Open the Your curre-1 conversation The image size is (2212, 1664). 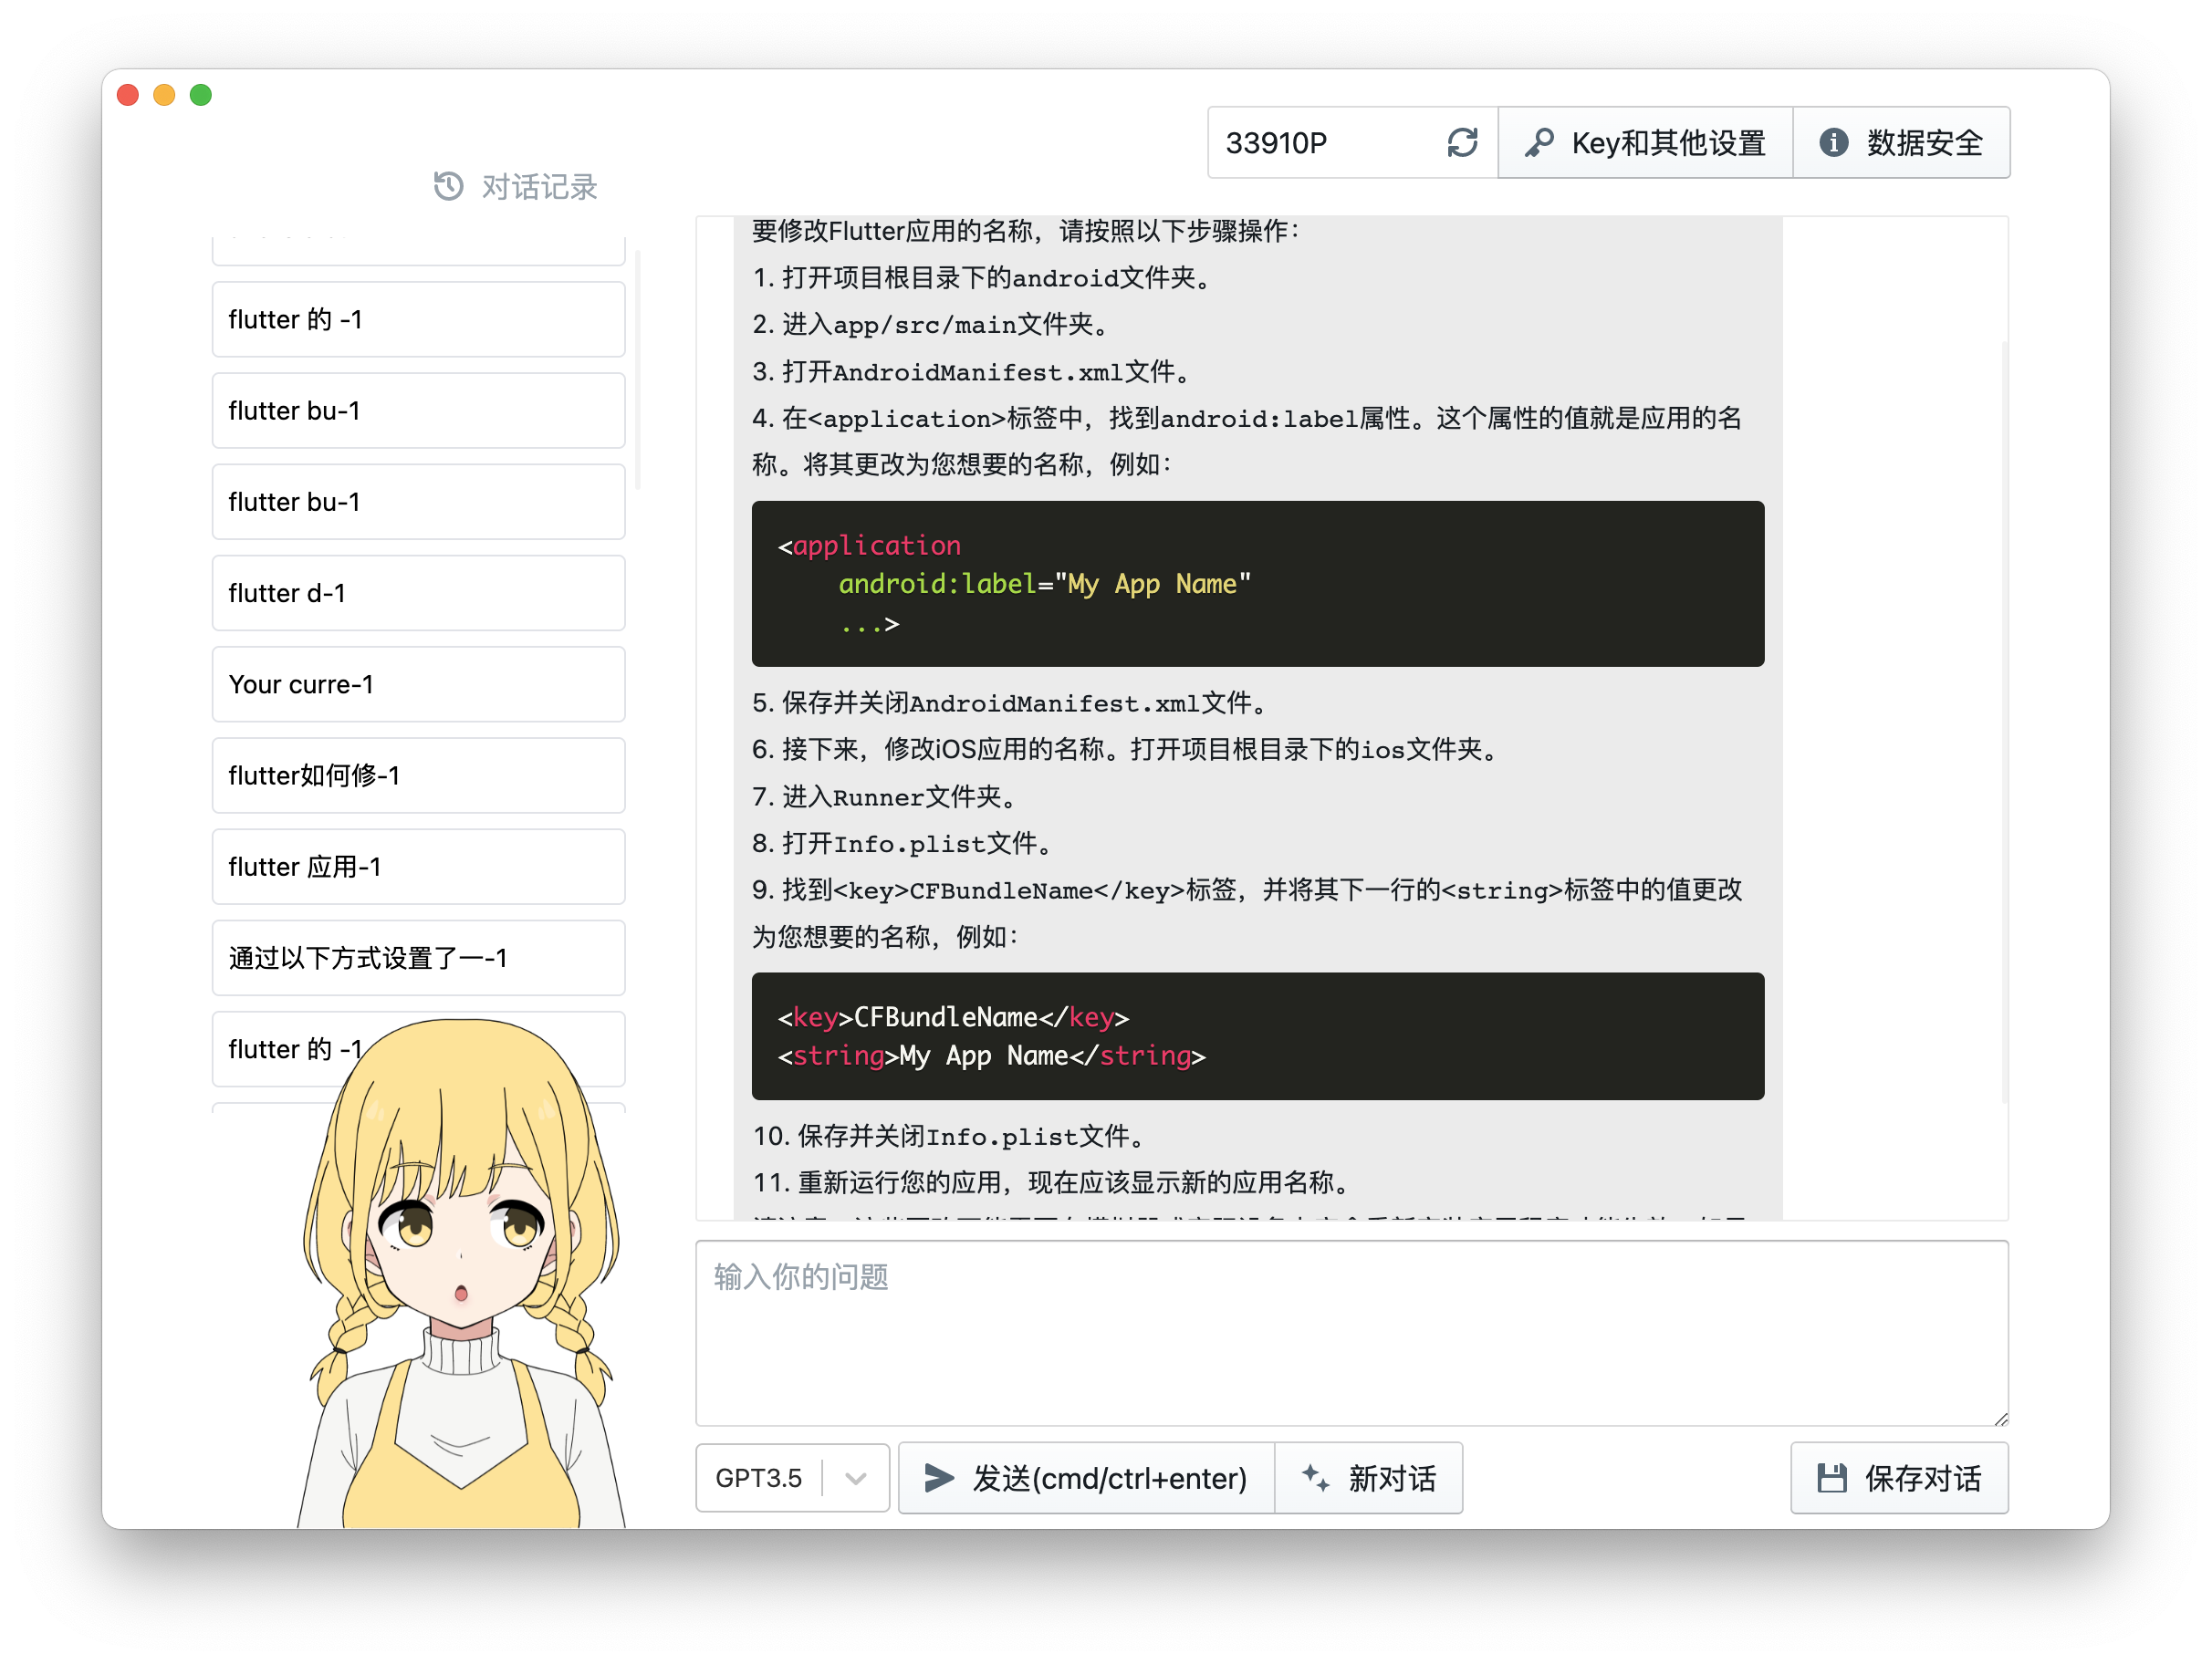(x=418, y=684)
